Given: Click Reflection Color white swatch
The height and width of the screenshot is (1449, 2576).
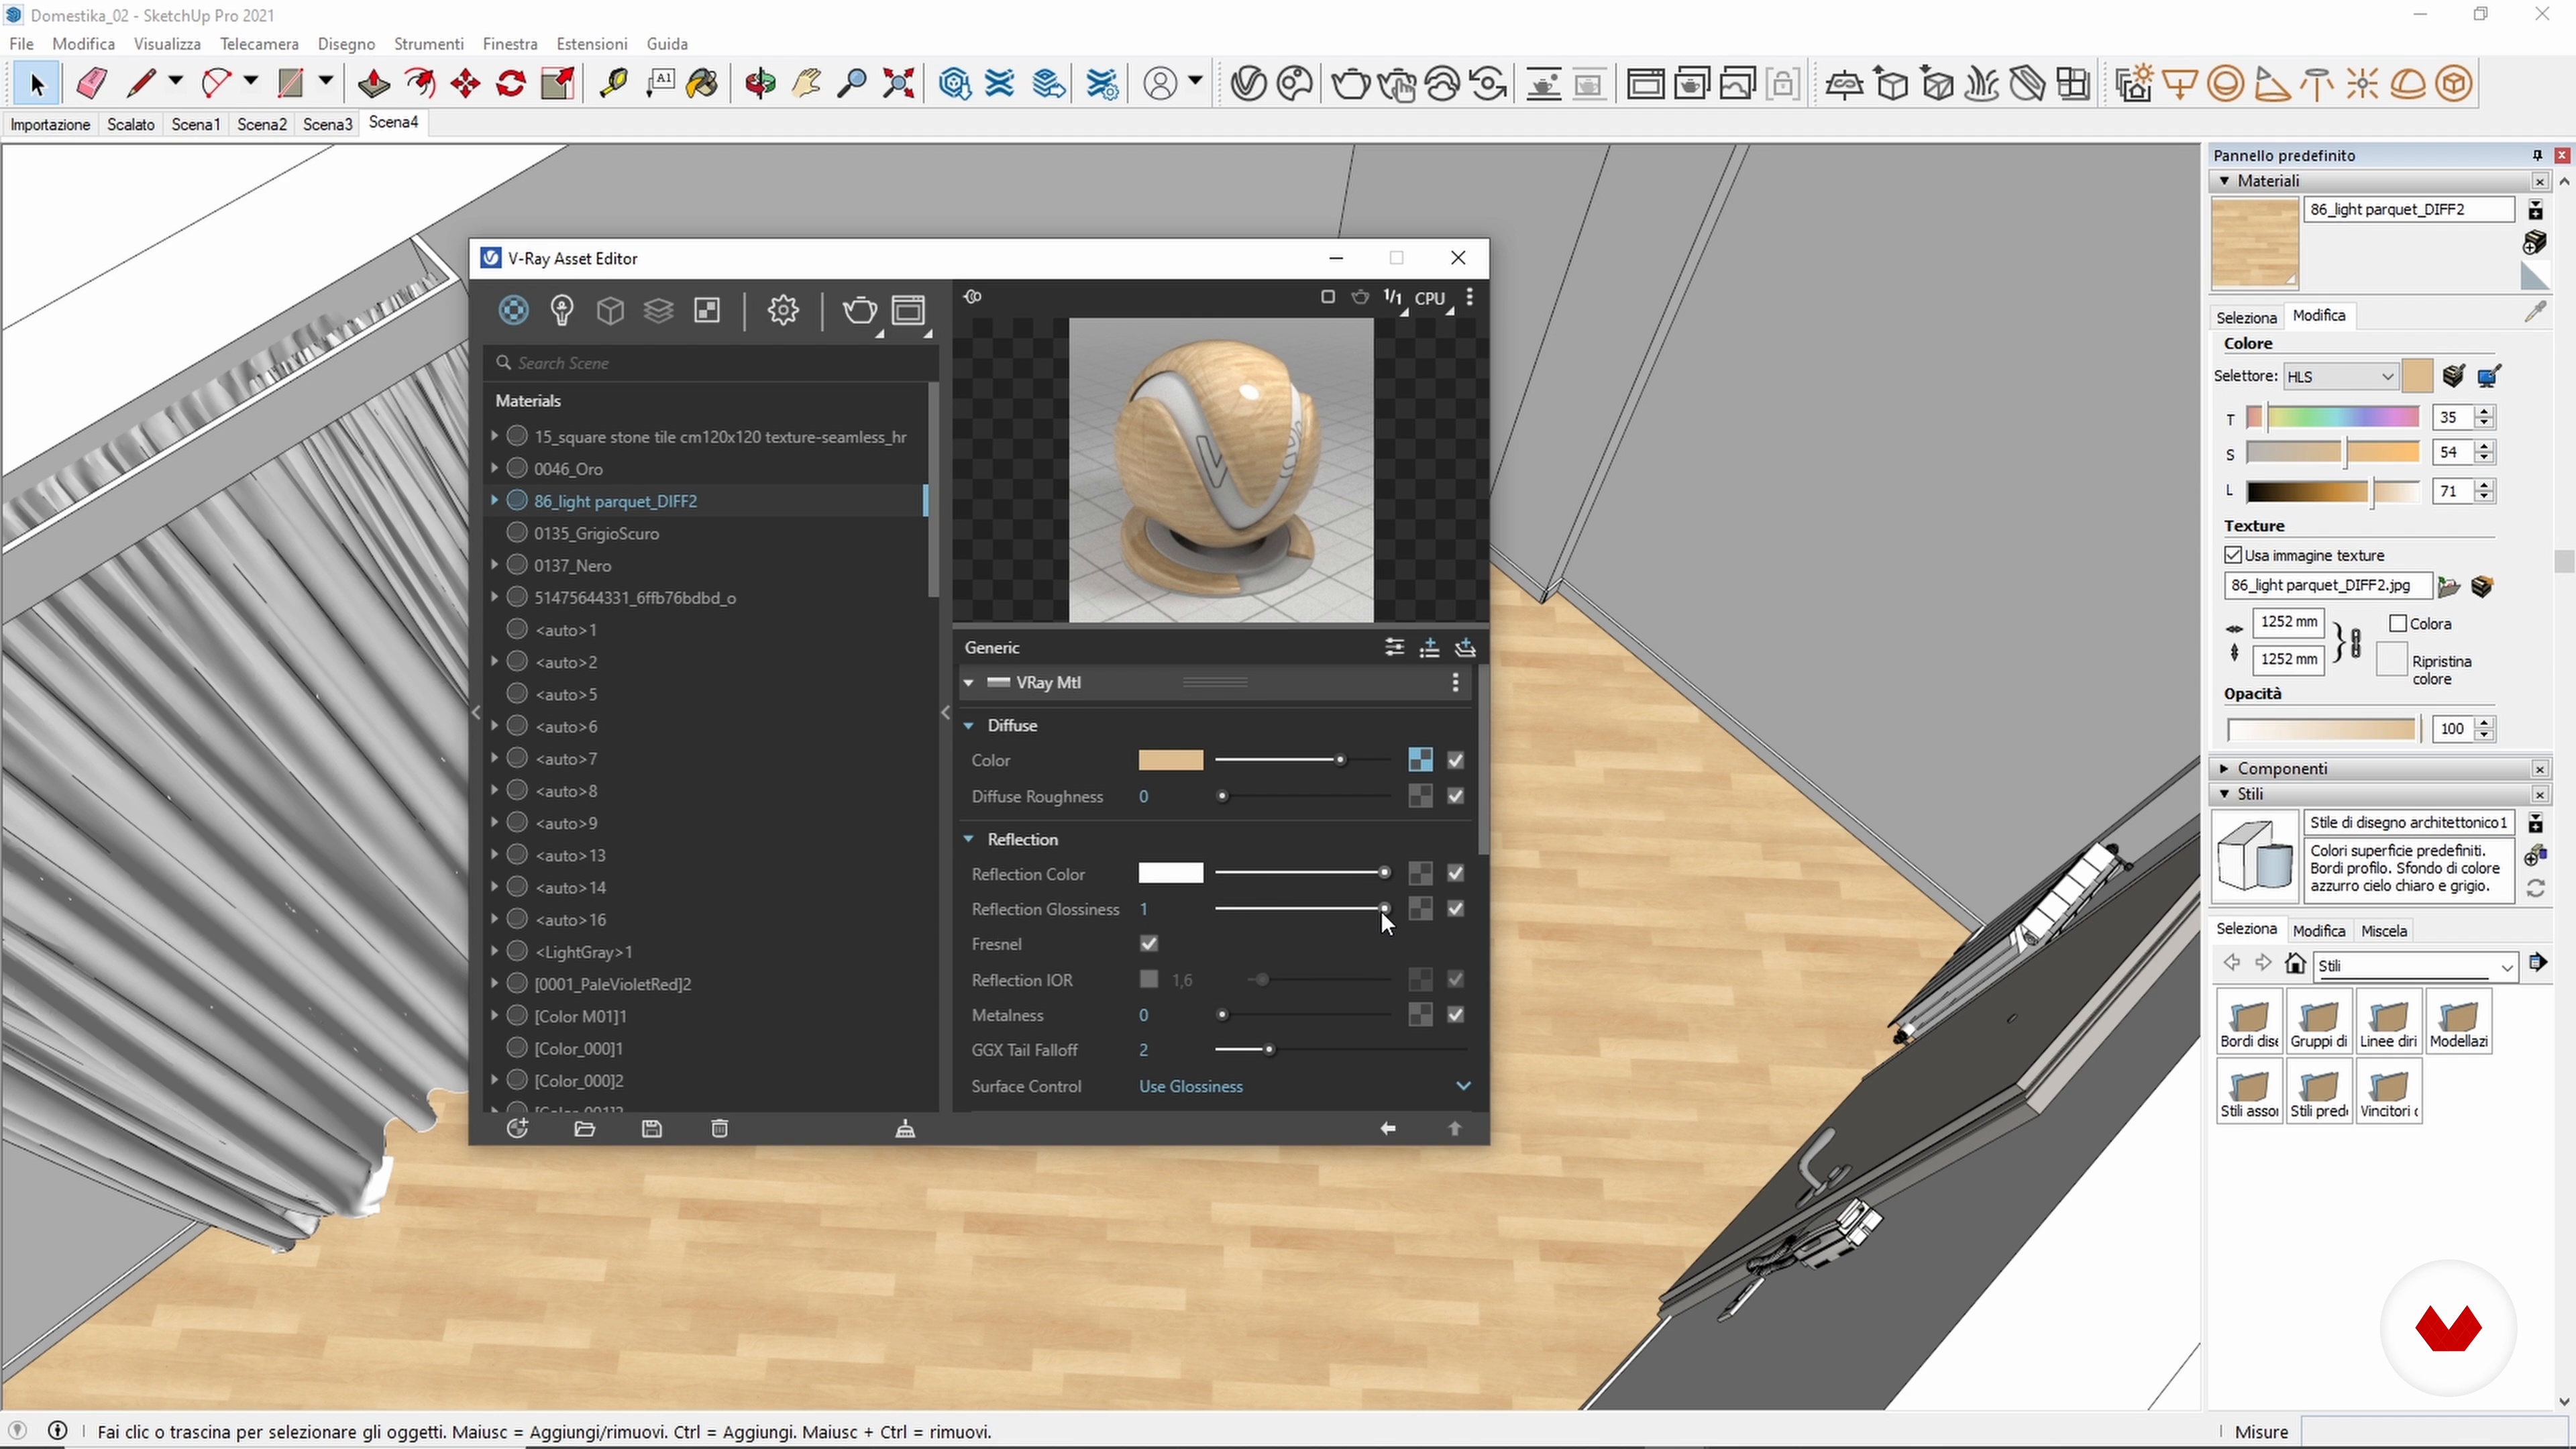Looking at the screenshot, I should point(1171,874).
